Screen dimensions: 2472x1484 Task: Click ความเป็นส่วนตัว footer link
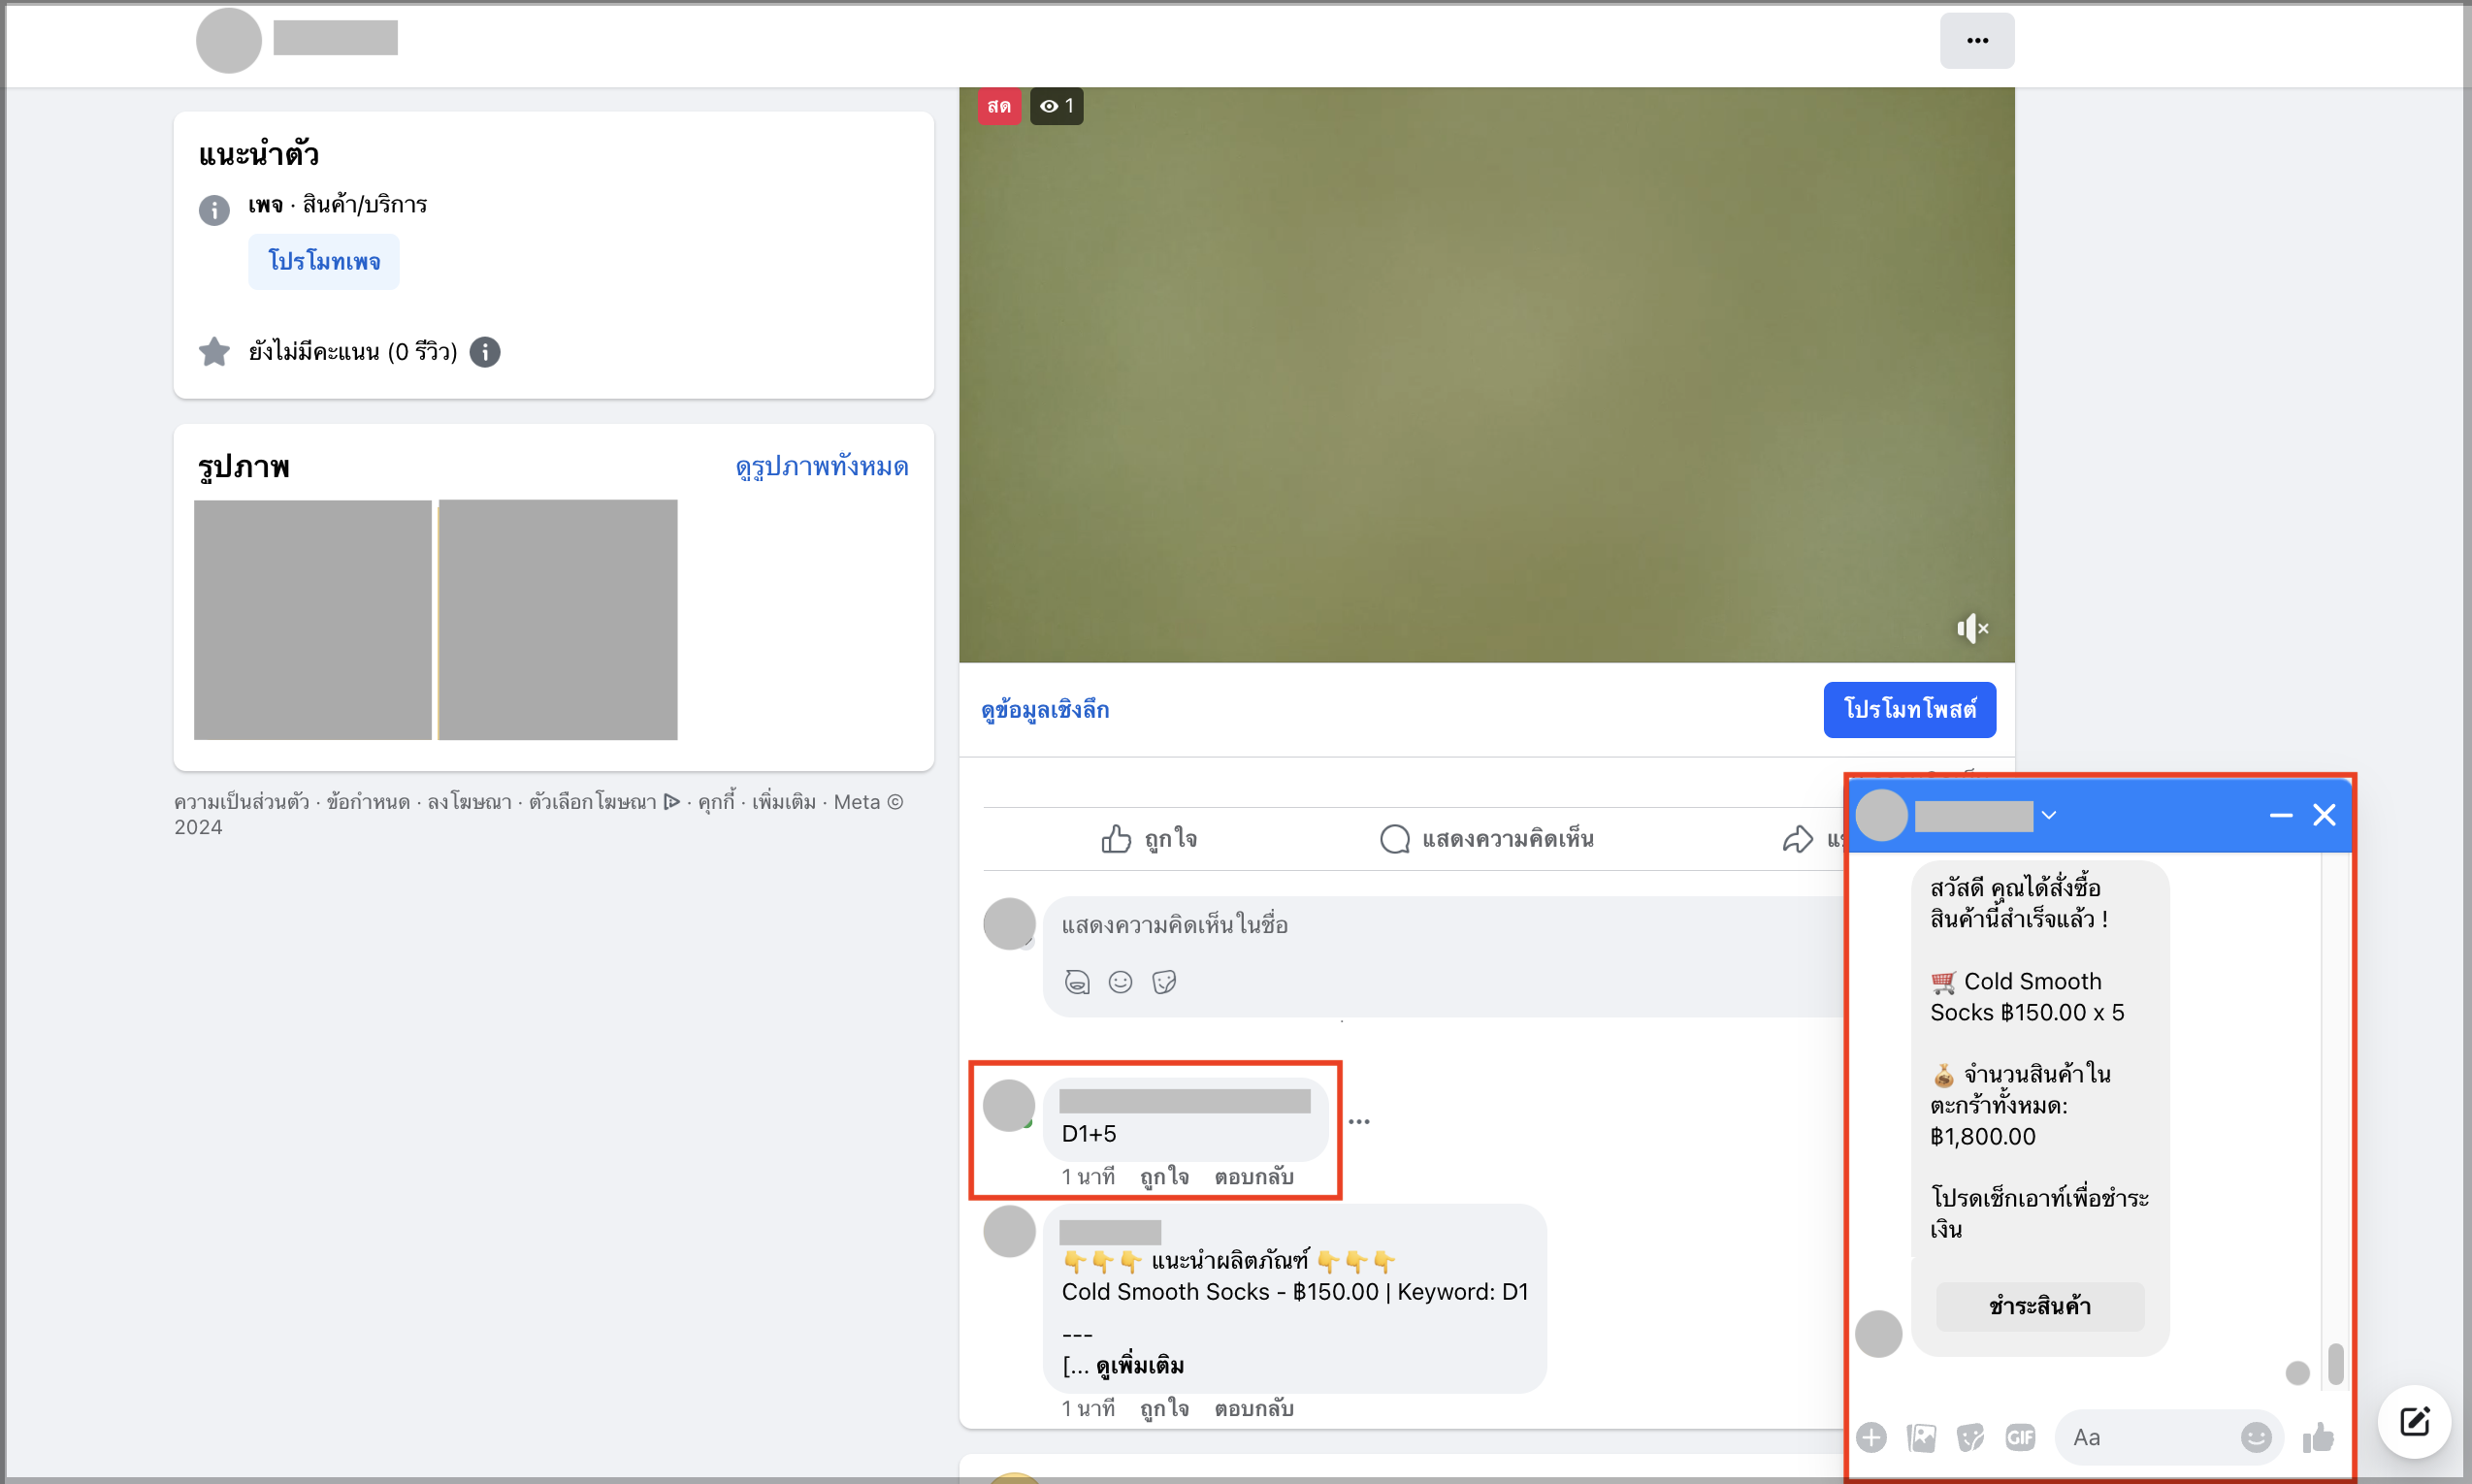coord(242,802)
